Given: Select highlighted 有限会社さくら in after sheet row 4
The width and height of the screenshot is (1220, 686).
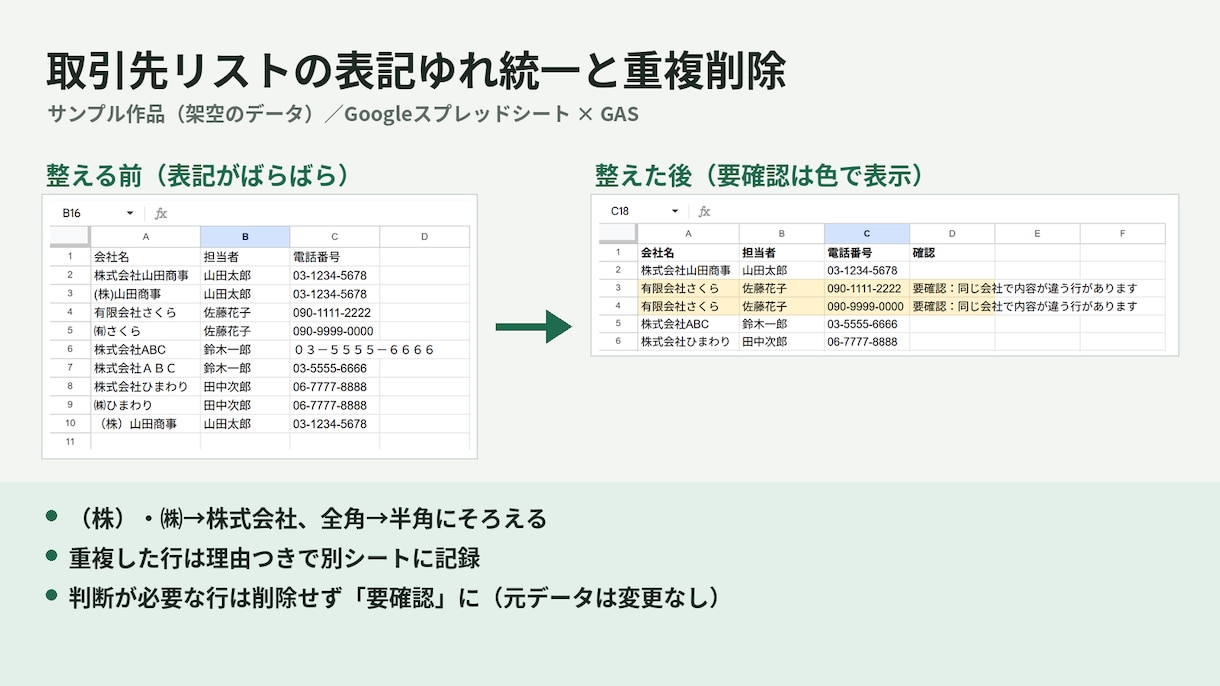Looking at the screenshot, I should tap(688, 306).
